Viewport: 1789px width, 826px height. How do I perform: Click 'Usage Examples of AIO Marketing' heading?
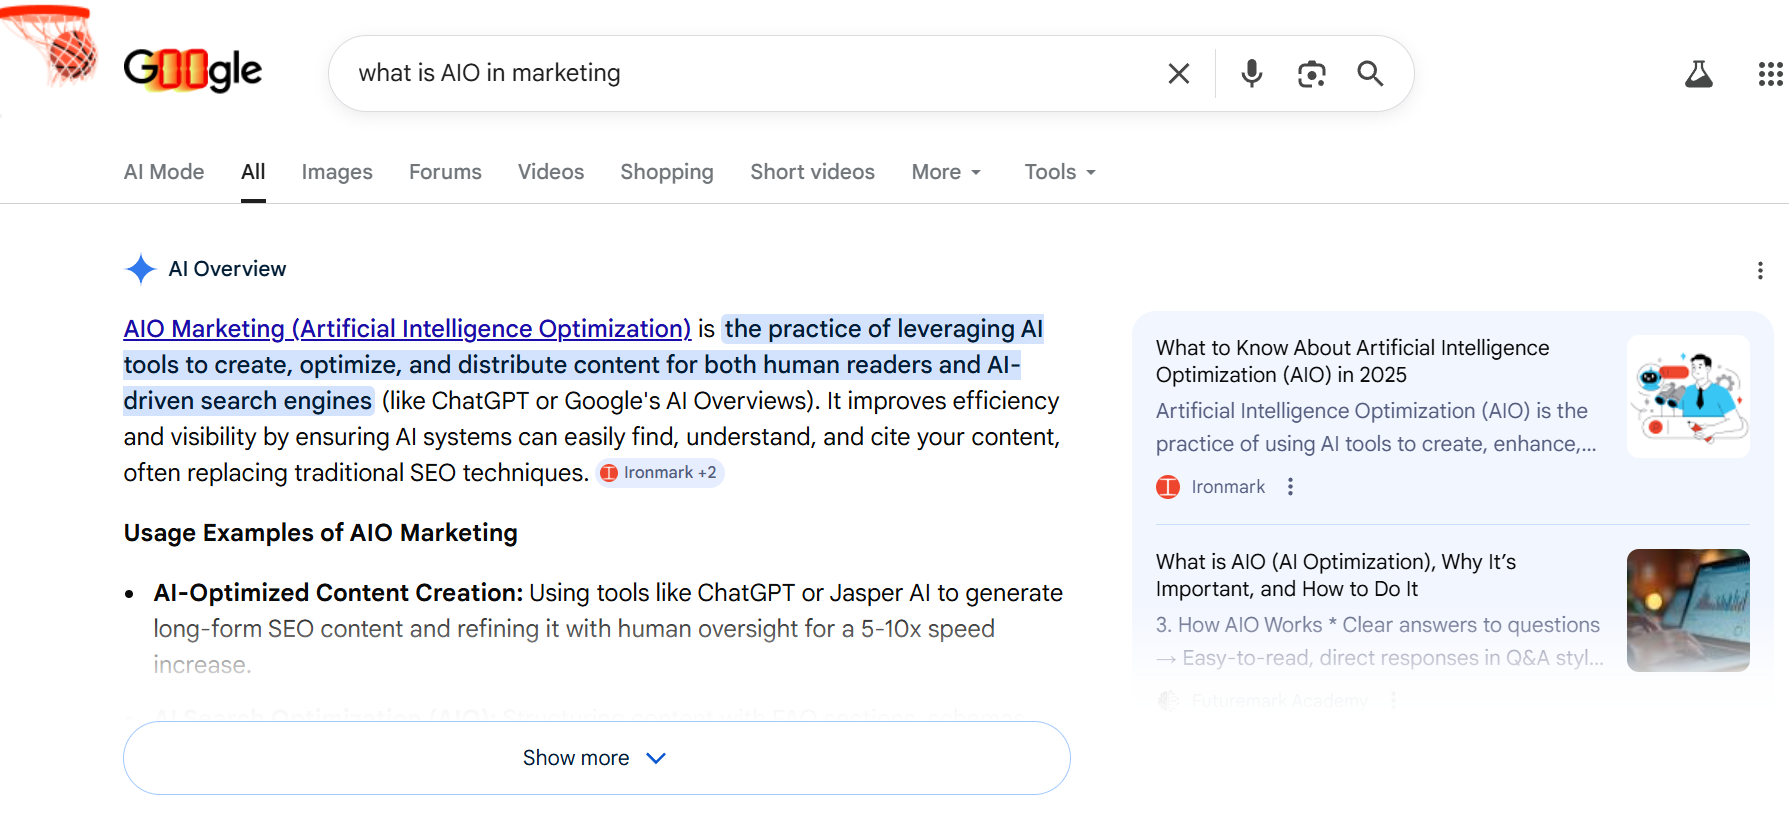[321, 533]
